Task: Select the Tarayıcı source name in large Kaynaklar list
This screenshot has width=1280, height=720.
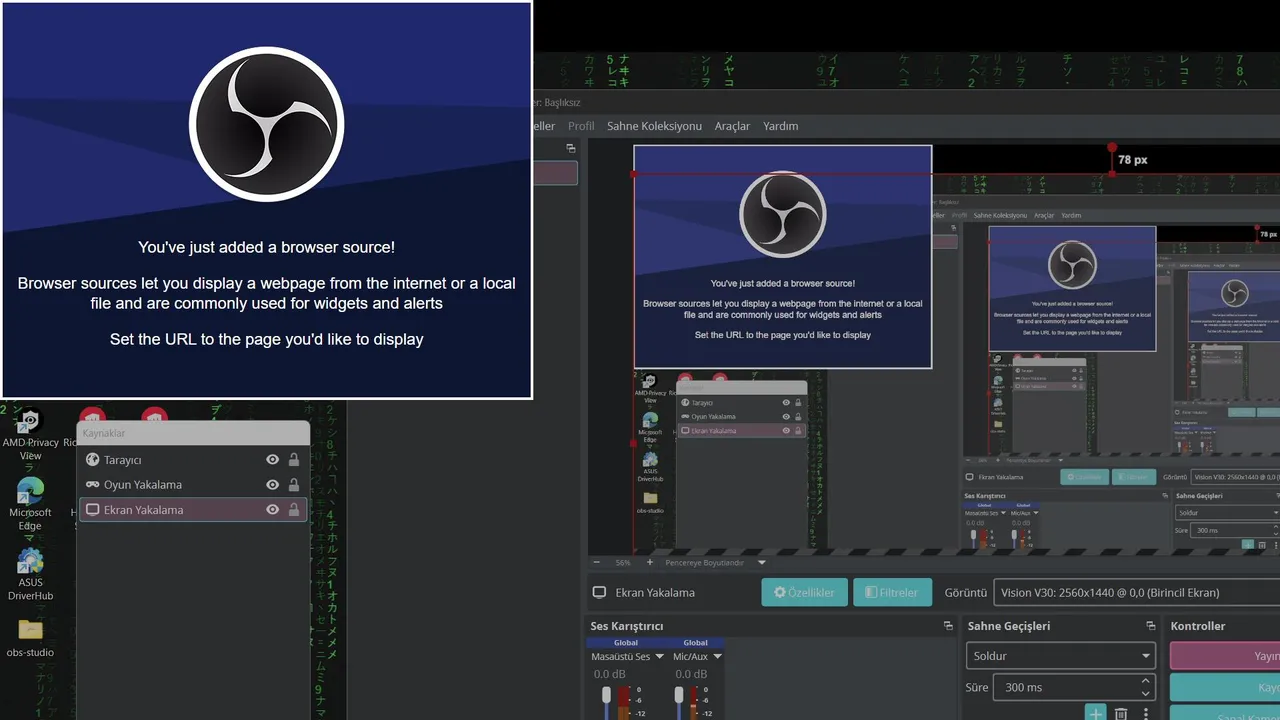Action: [x=123, y=460]
